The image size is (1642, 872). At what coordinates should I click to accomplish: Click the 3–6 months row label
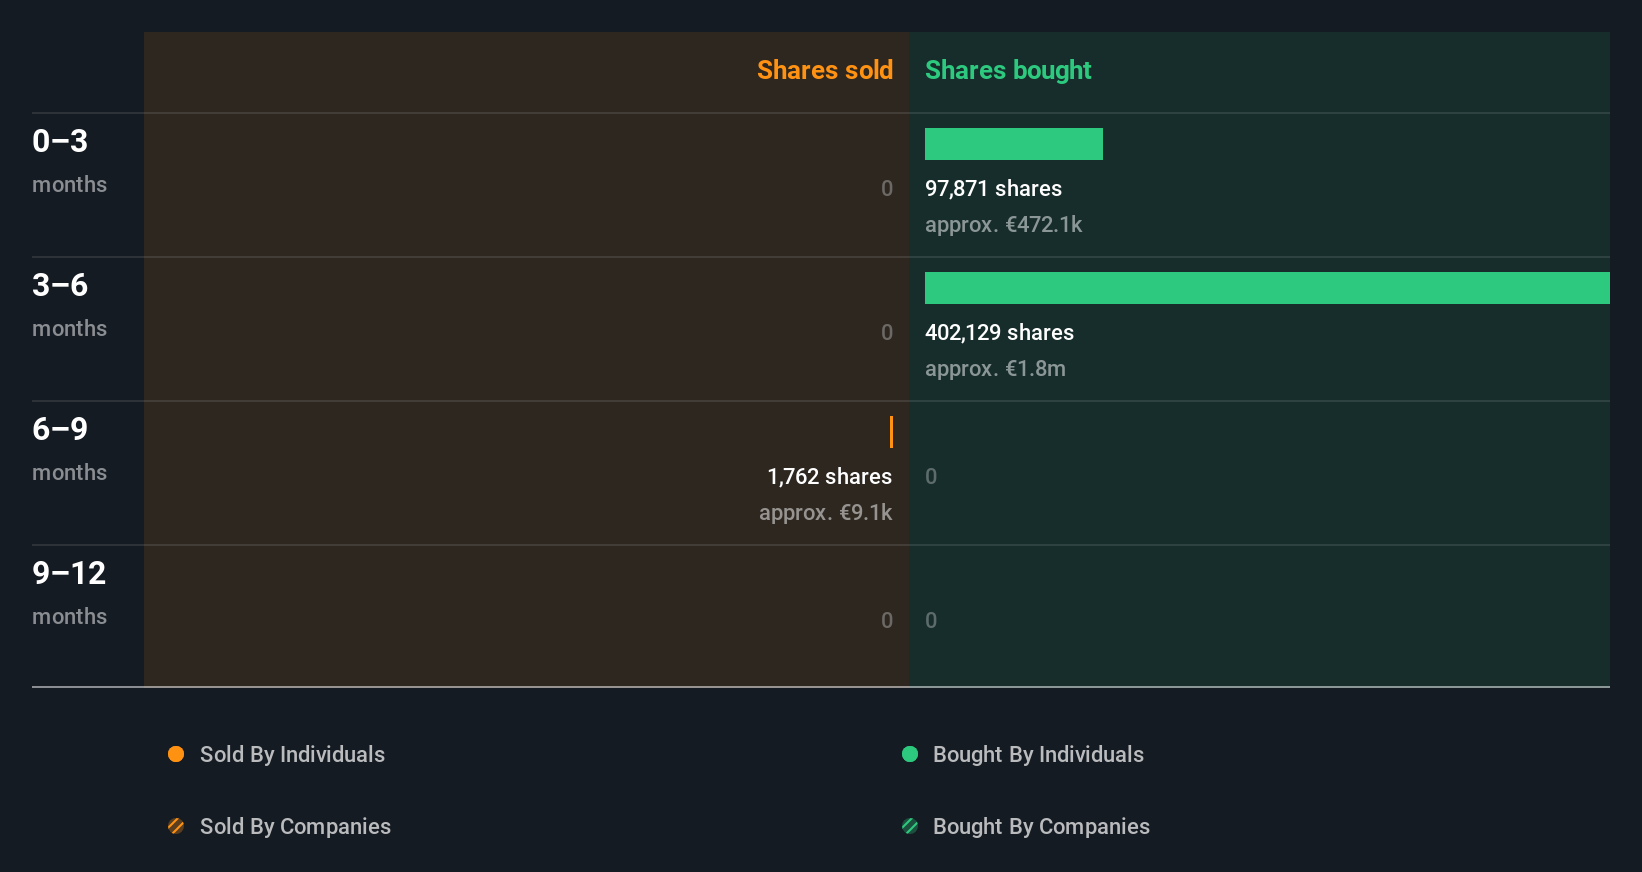tap(69, 304)
